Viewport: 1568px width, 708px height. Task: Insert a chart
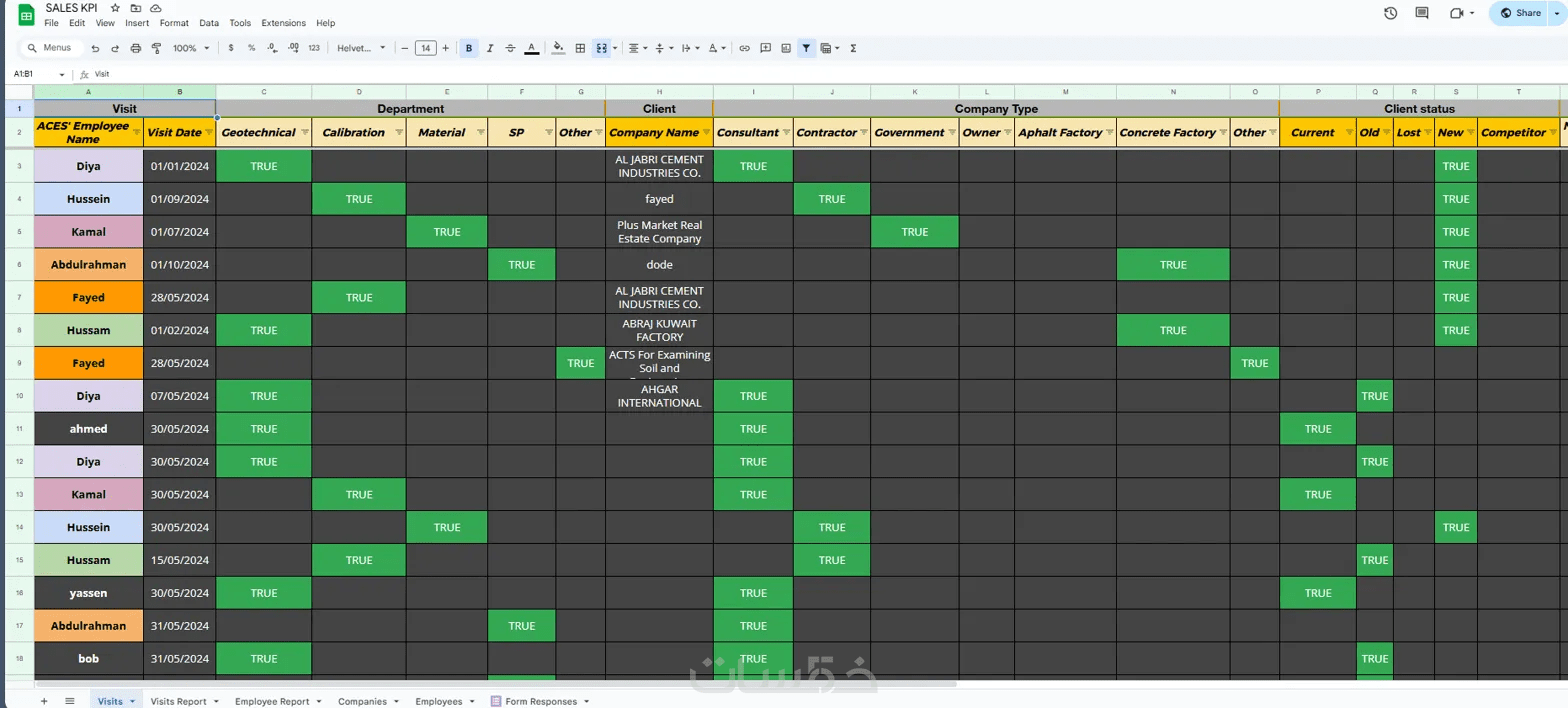786,48
